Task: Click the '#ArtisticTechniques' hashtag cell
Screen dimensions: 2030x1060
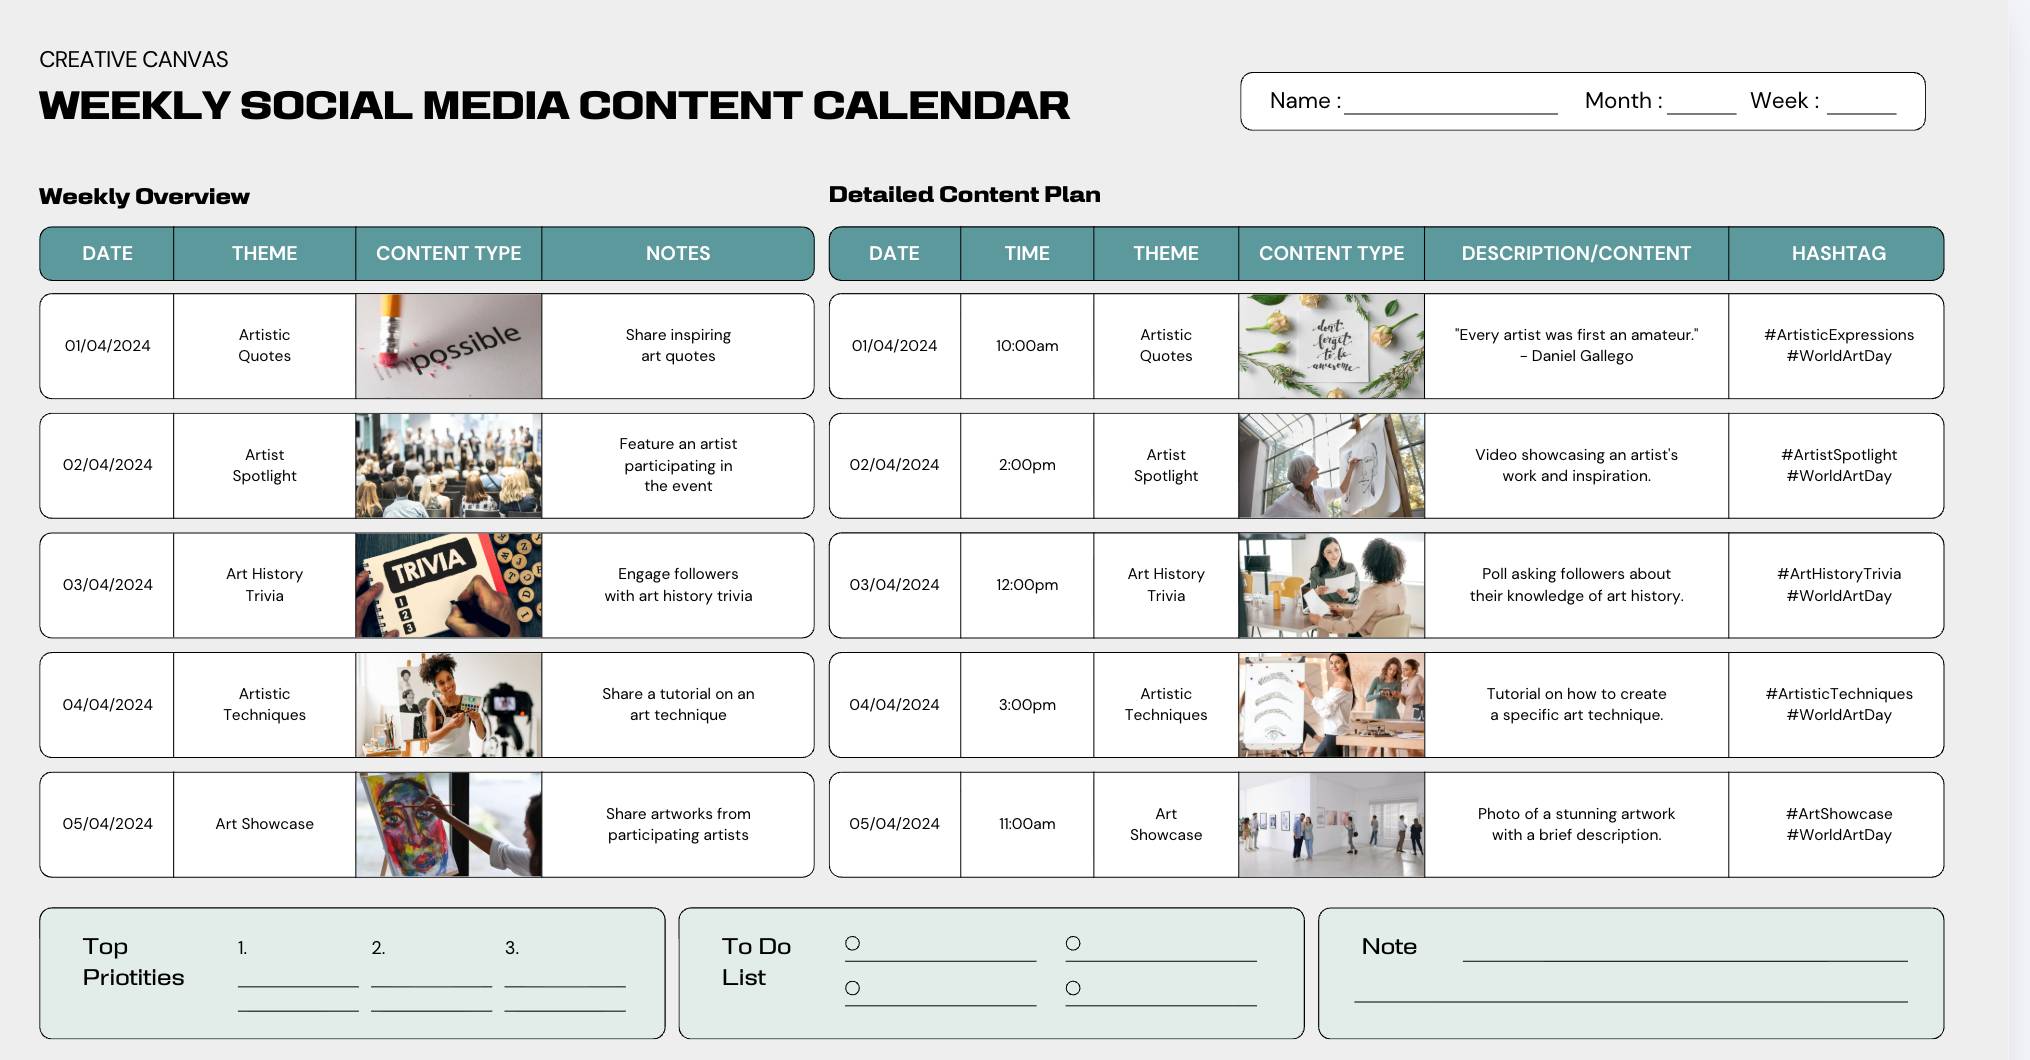Action: 1838,704
